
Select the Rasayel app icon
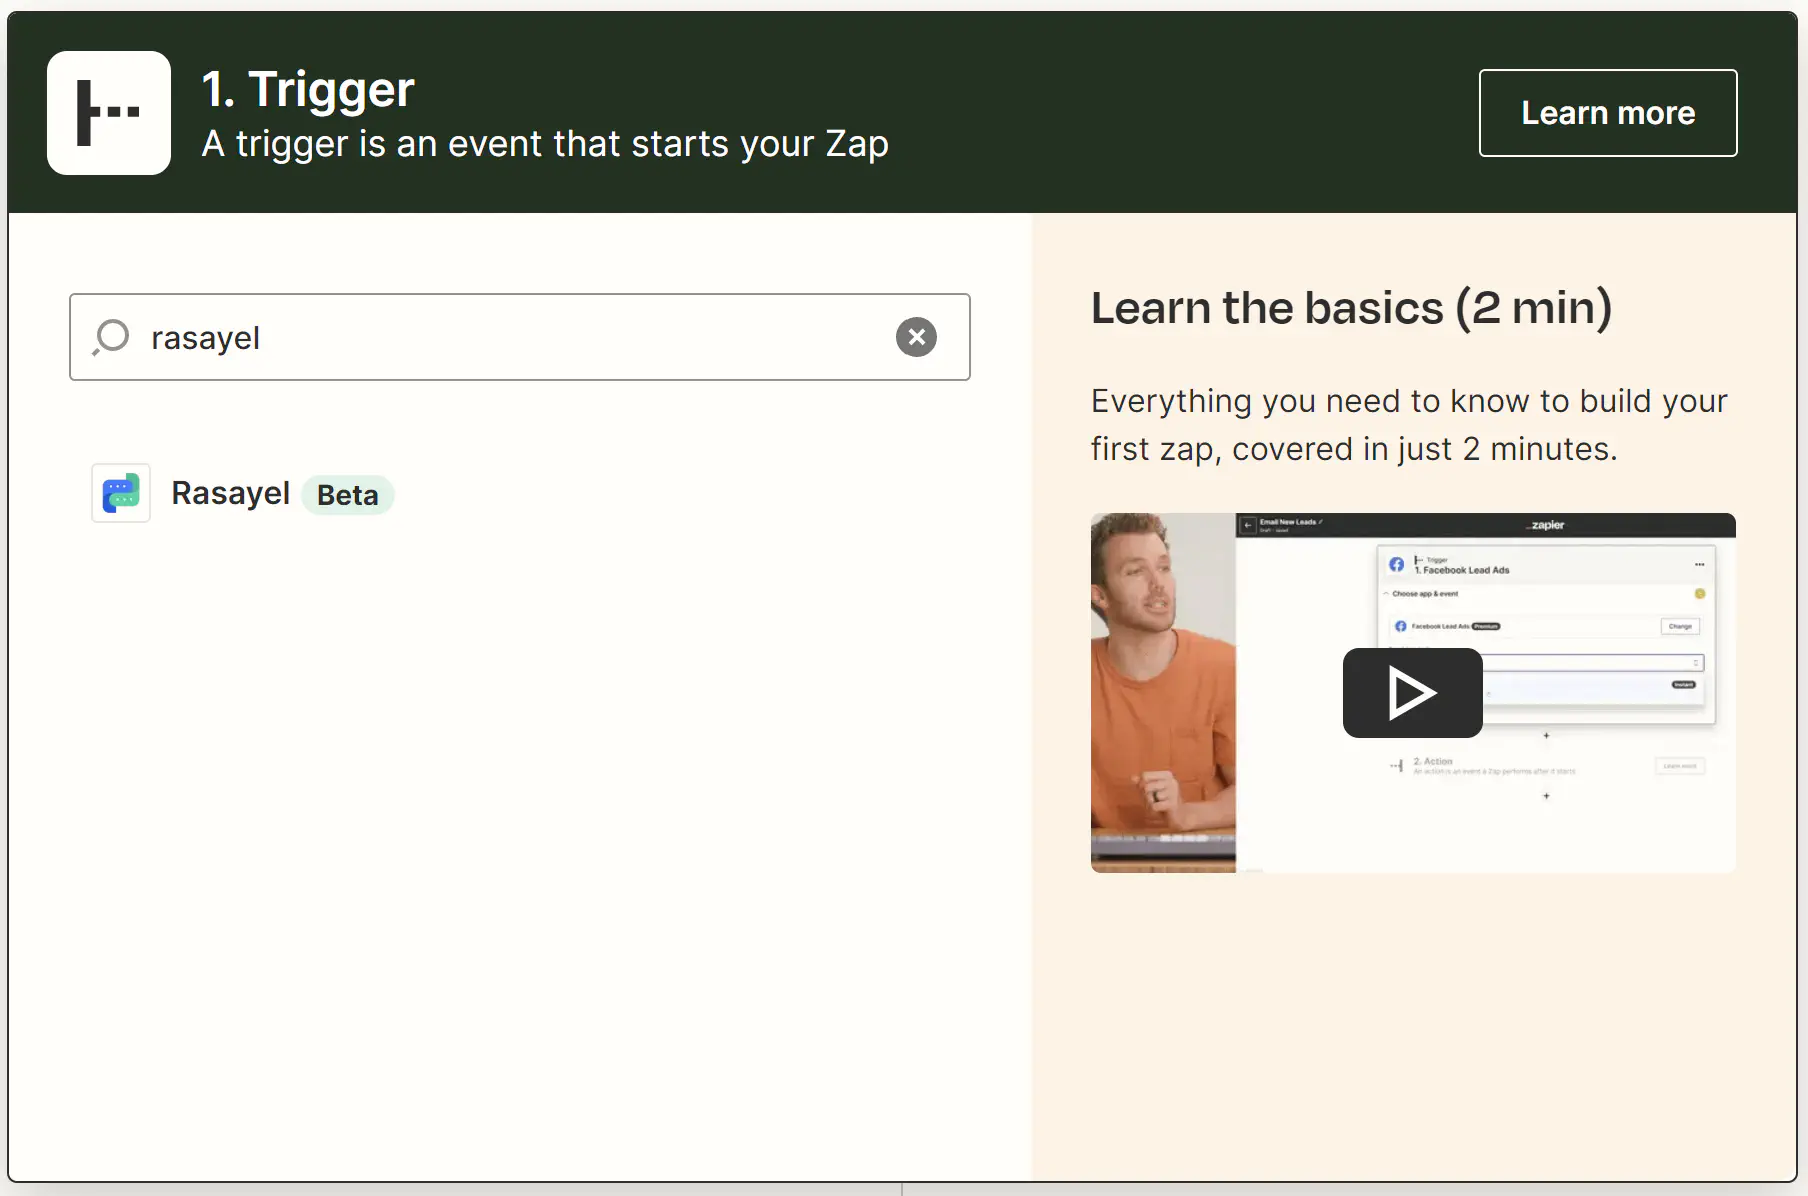click(x=120, y=493)
